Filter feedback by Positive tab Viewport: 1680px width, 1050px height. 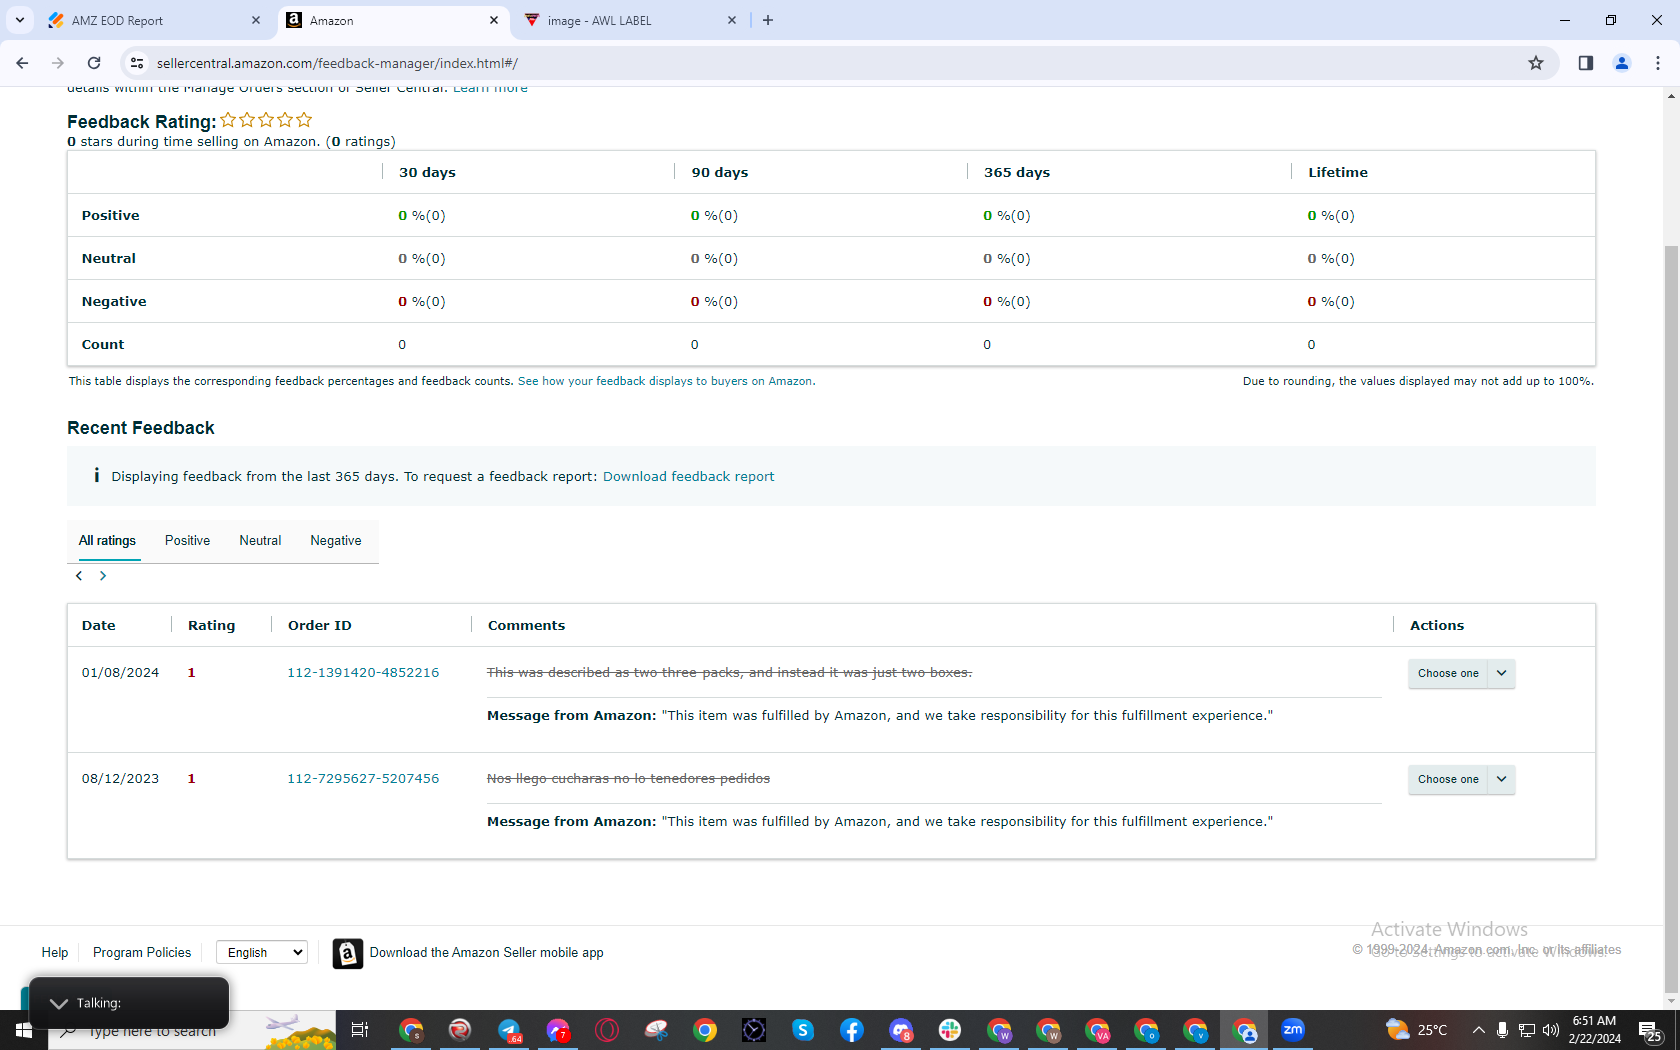click(187, 541)
